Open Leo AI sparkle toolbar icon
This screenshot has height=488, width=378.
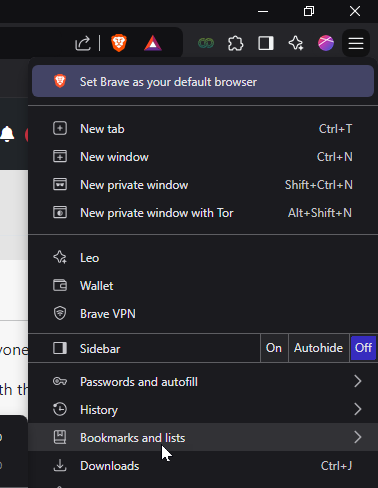click(x=296, y=43)
